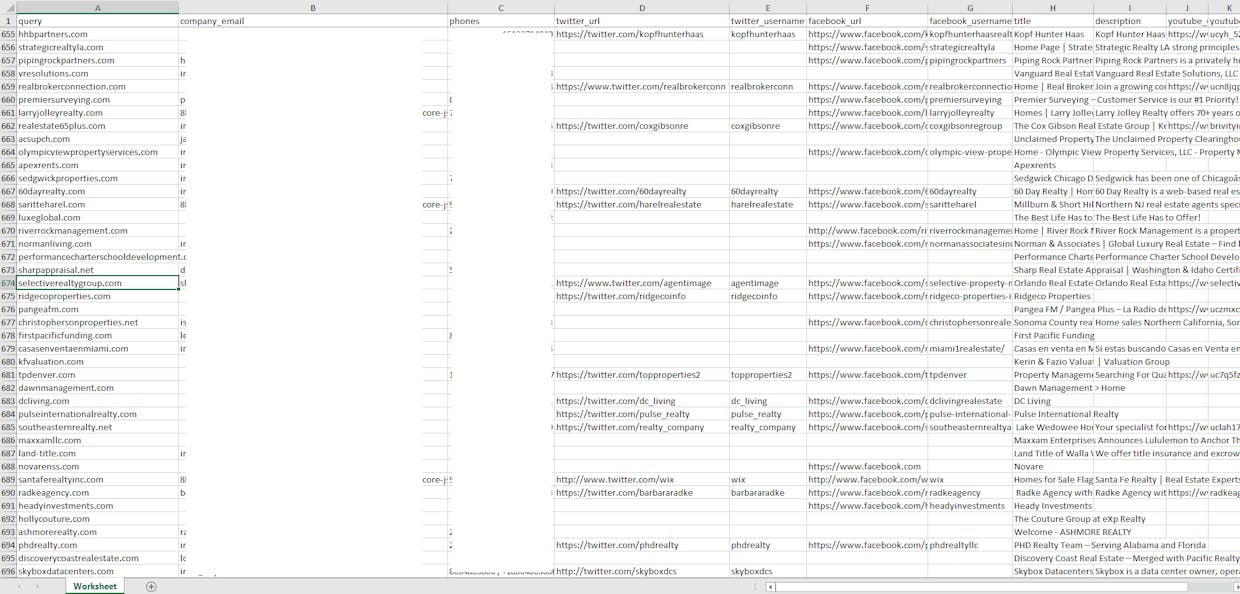Select cell 'pipingrockpartners.com'
This screenshot has width=1240, height=594.
pos(97,60)
